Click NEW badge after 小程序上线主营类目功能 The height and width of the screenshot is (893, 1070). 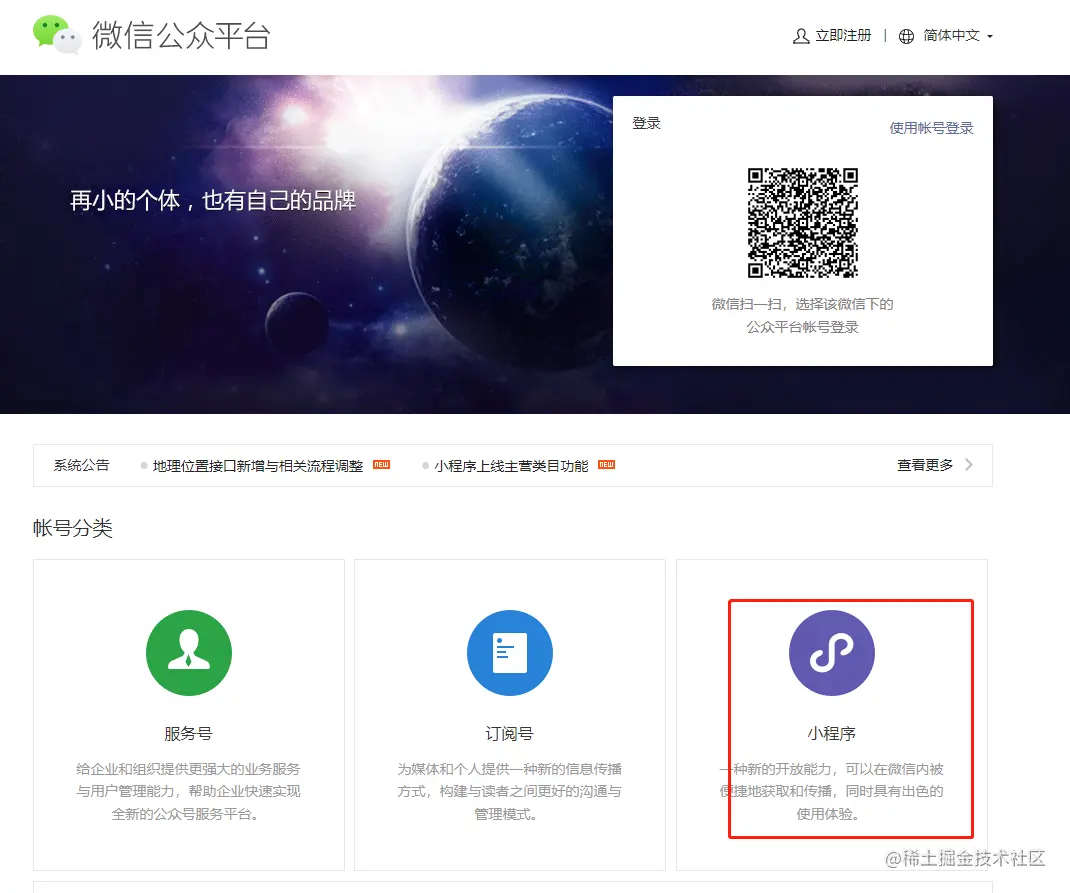click(607, 465)
